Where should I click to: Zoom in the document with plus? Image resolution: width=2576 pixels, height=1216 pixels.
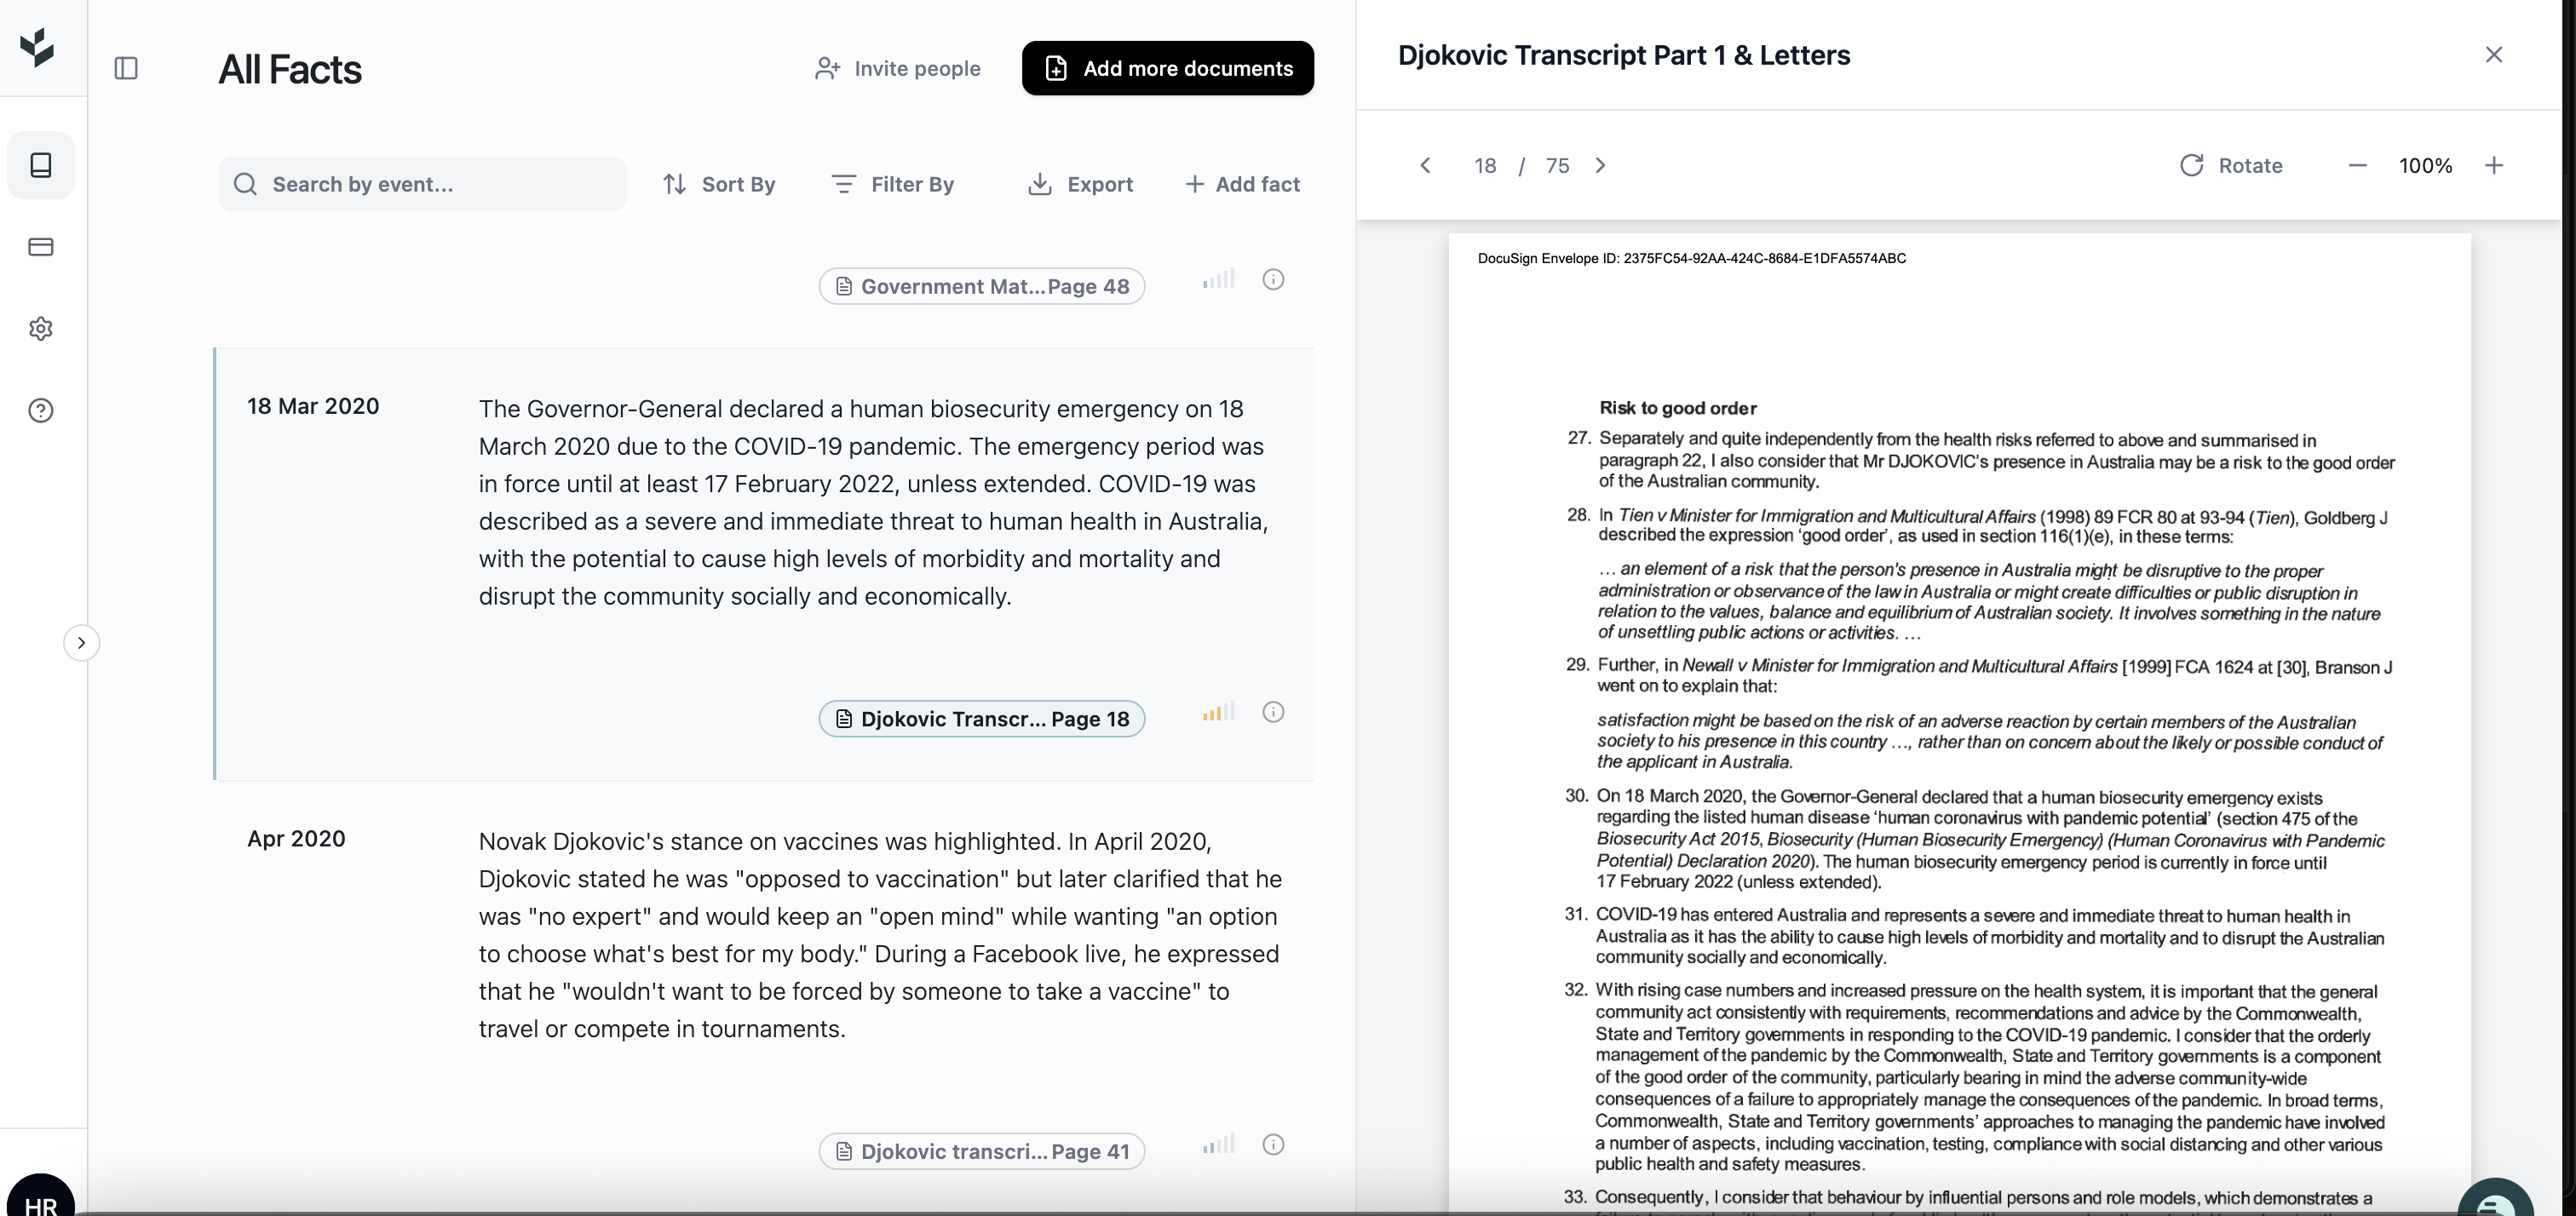tap(2494, 165)
